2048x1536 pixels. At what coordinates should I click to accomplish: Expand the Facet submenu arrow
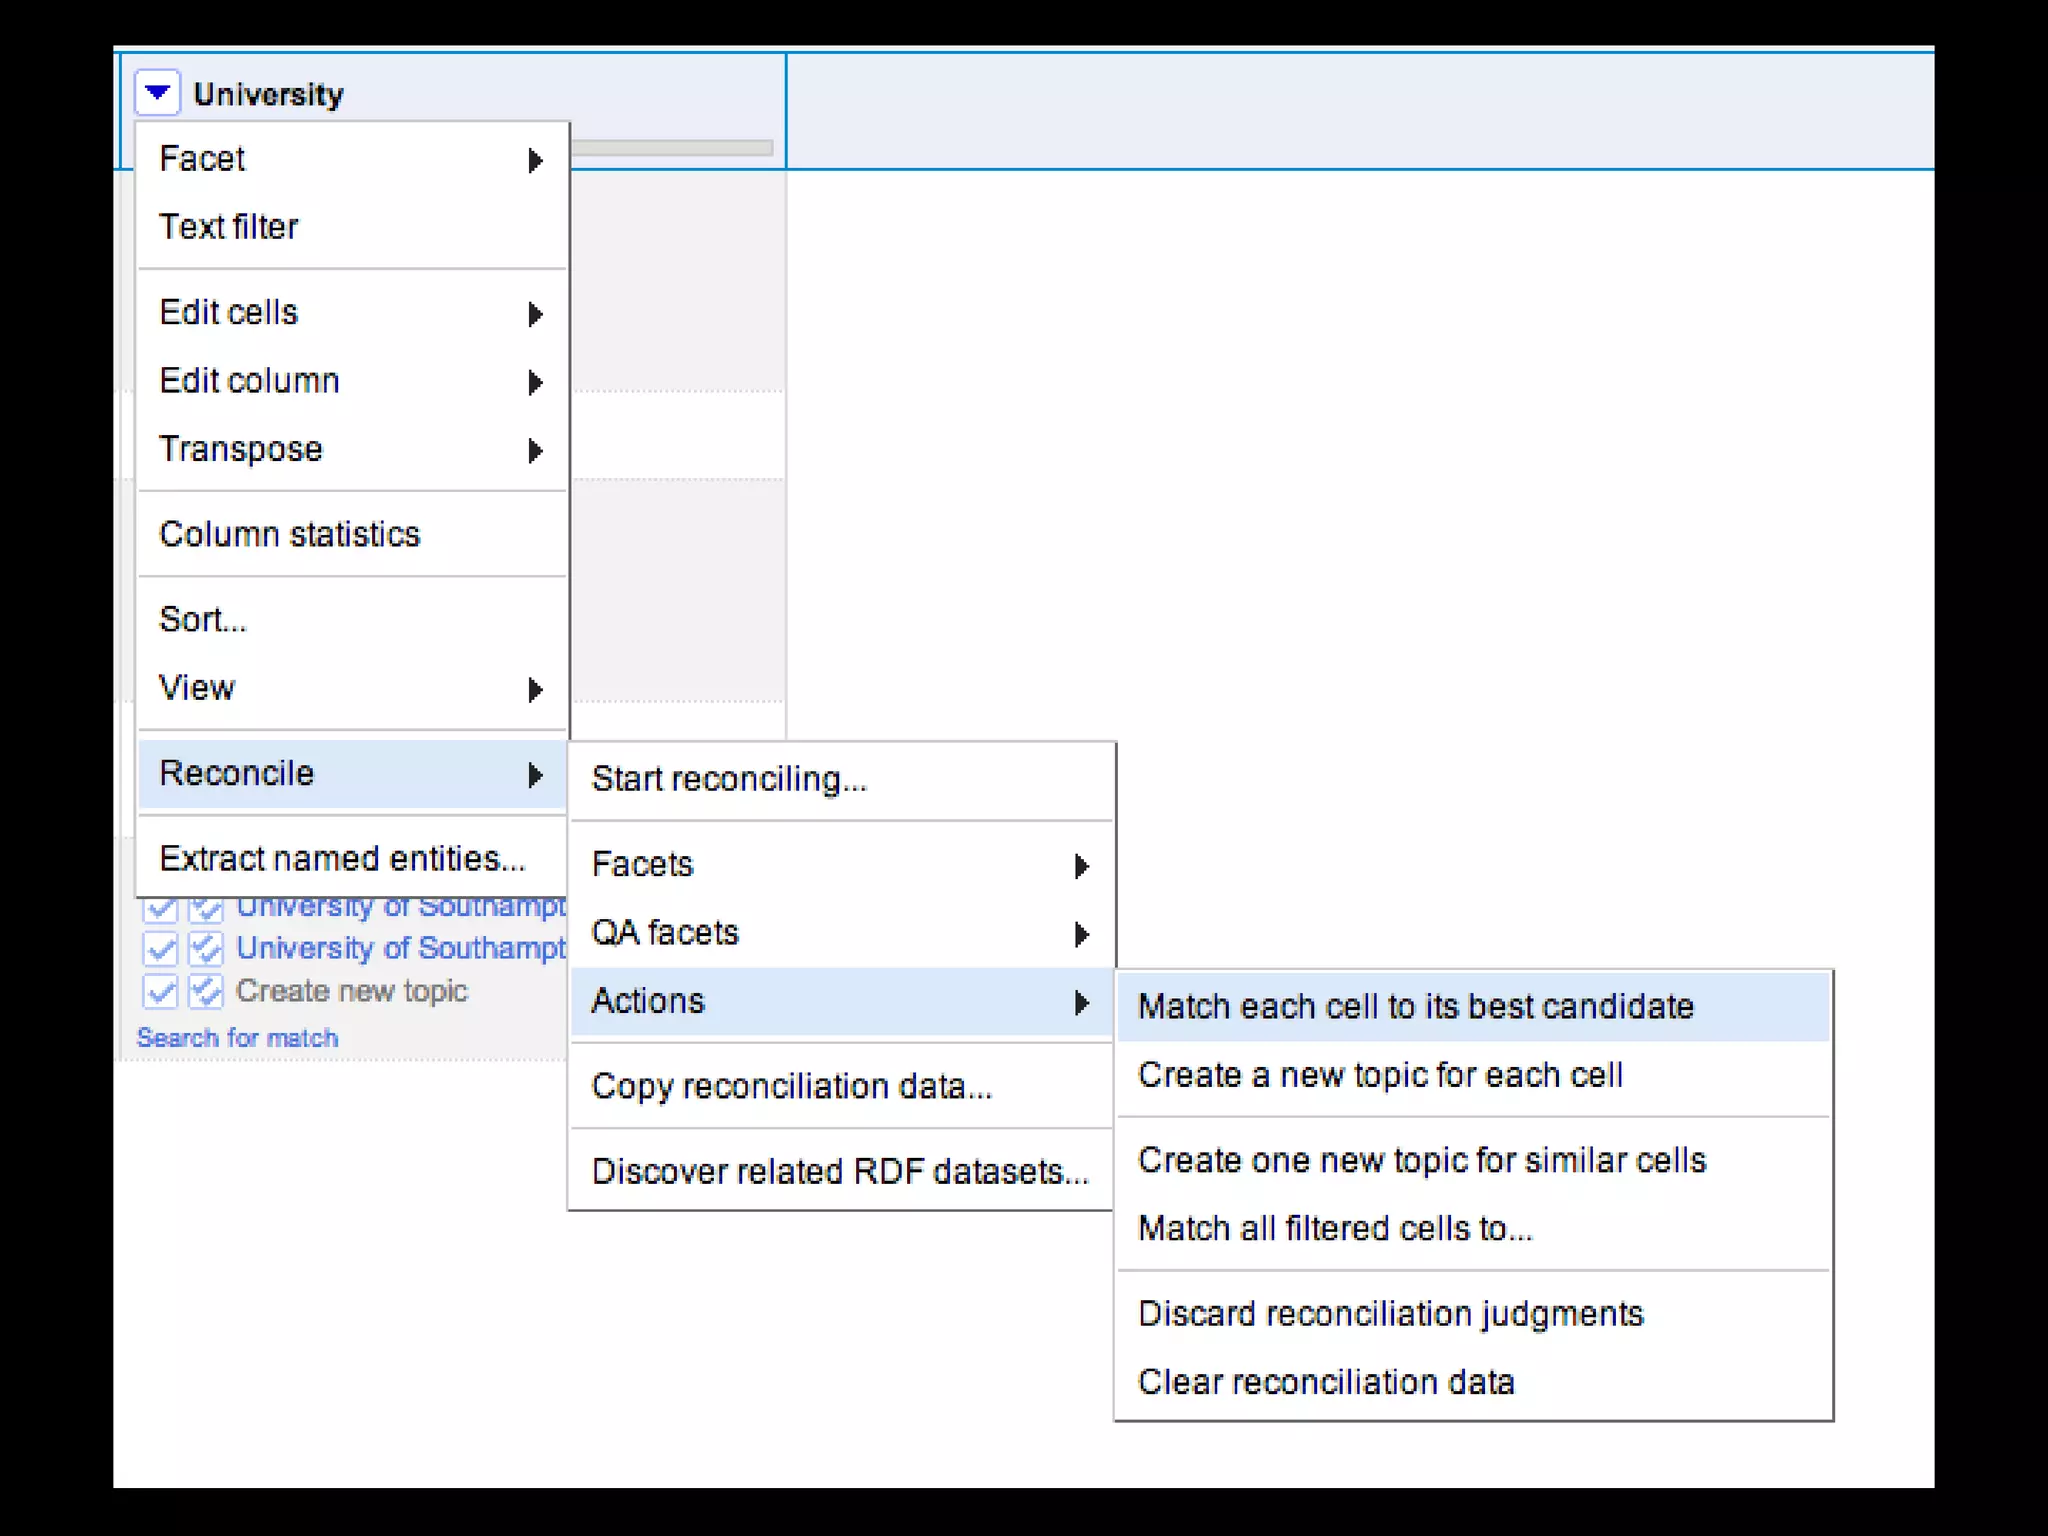[535, 160]
